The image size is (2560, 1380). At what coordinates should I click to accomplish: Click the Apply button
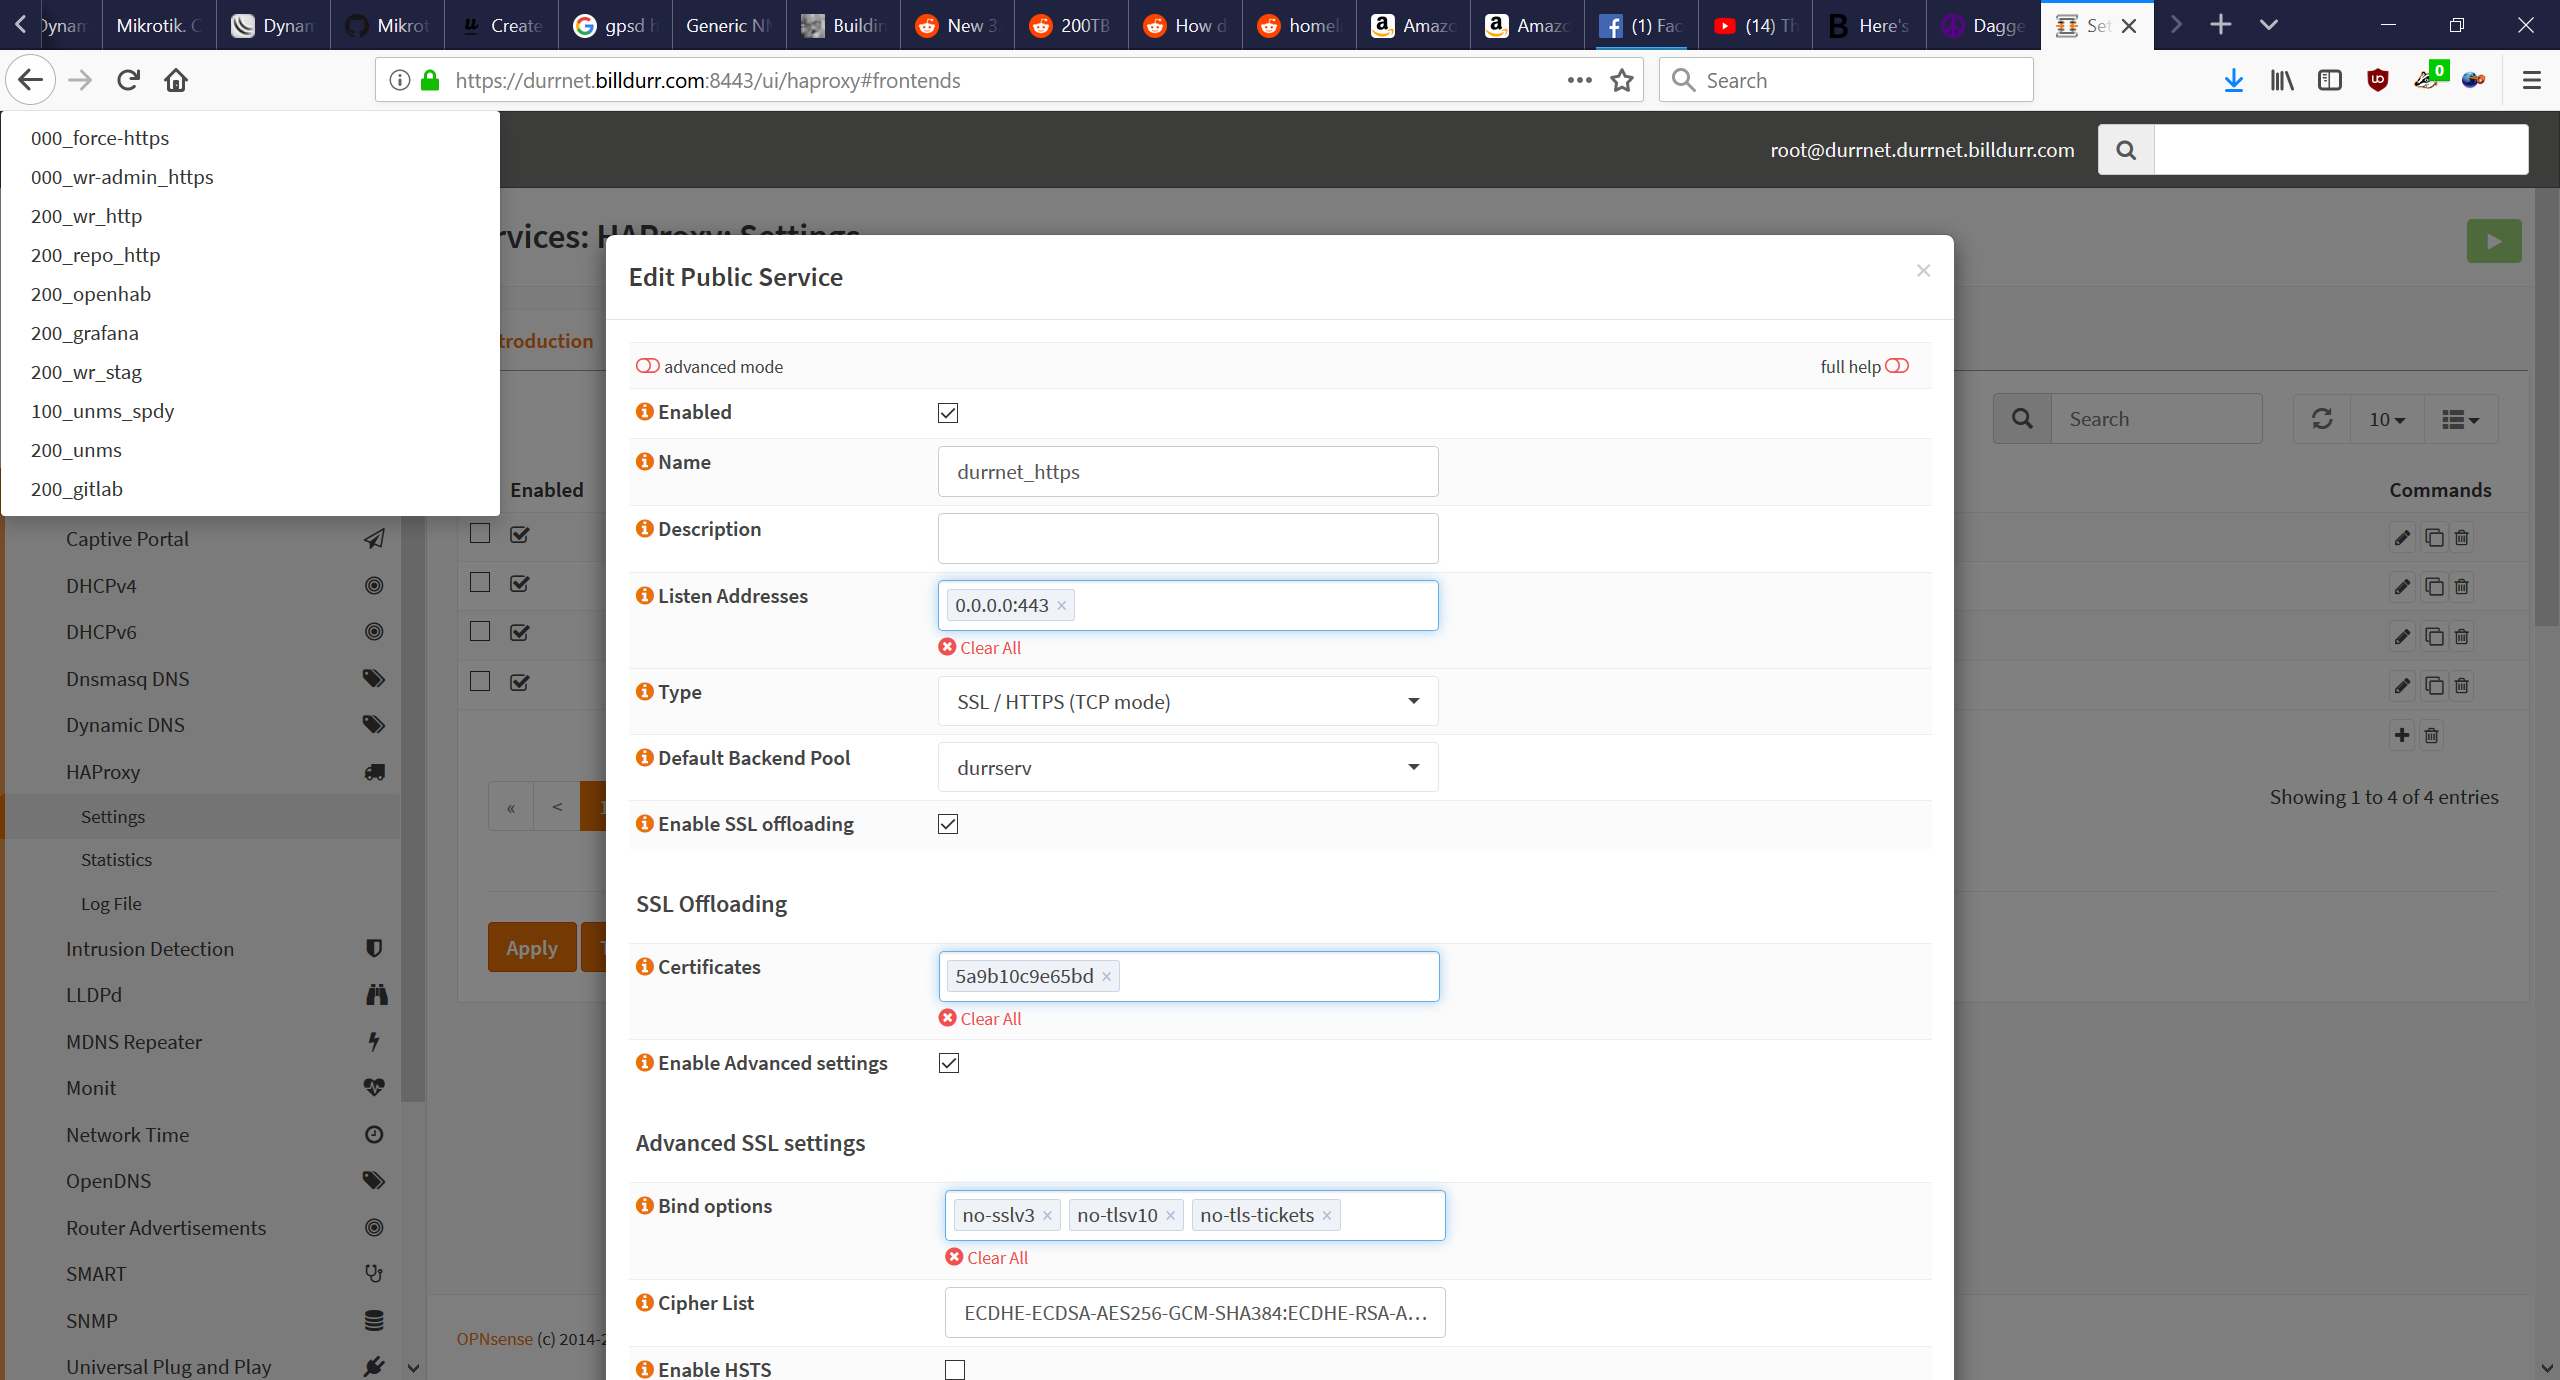(x=531, y=947)
